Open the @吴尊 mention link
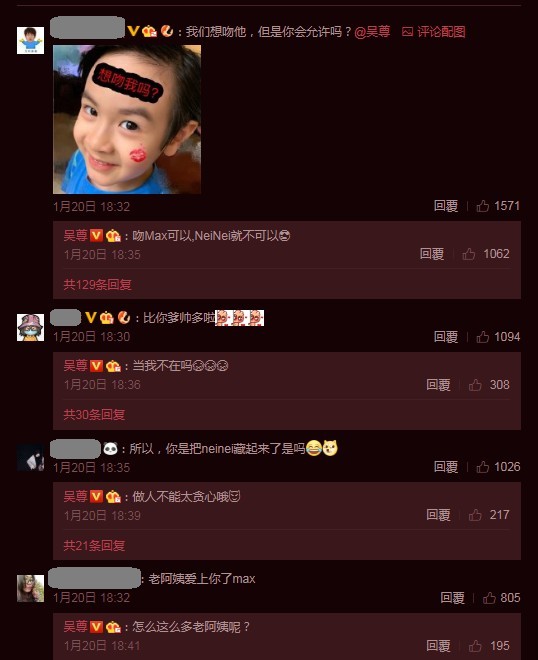538x660 pixels. (x=373, y=32)
